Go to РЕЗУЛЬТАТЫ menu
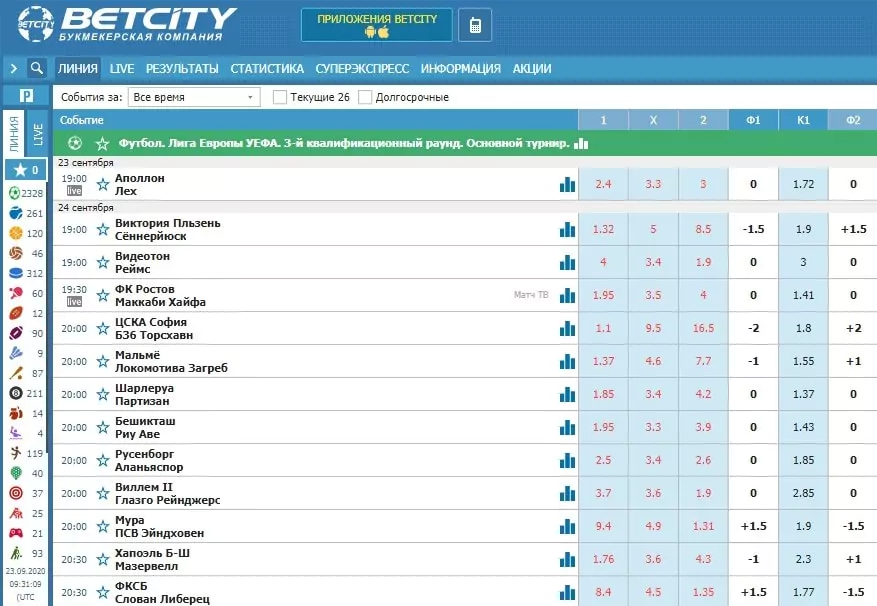This screenshot has width=877, height=606. [x=182, y=68]
